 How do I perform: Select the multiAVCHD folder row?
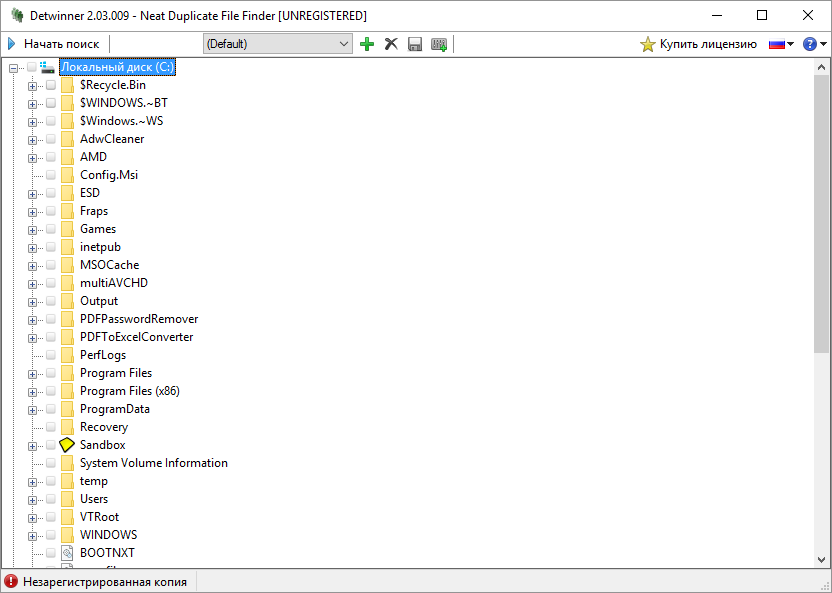[x=114, y=283]
